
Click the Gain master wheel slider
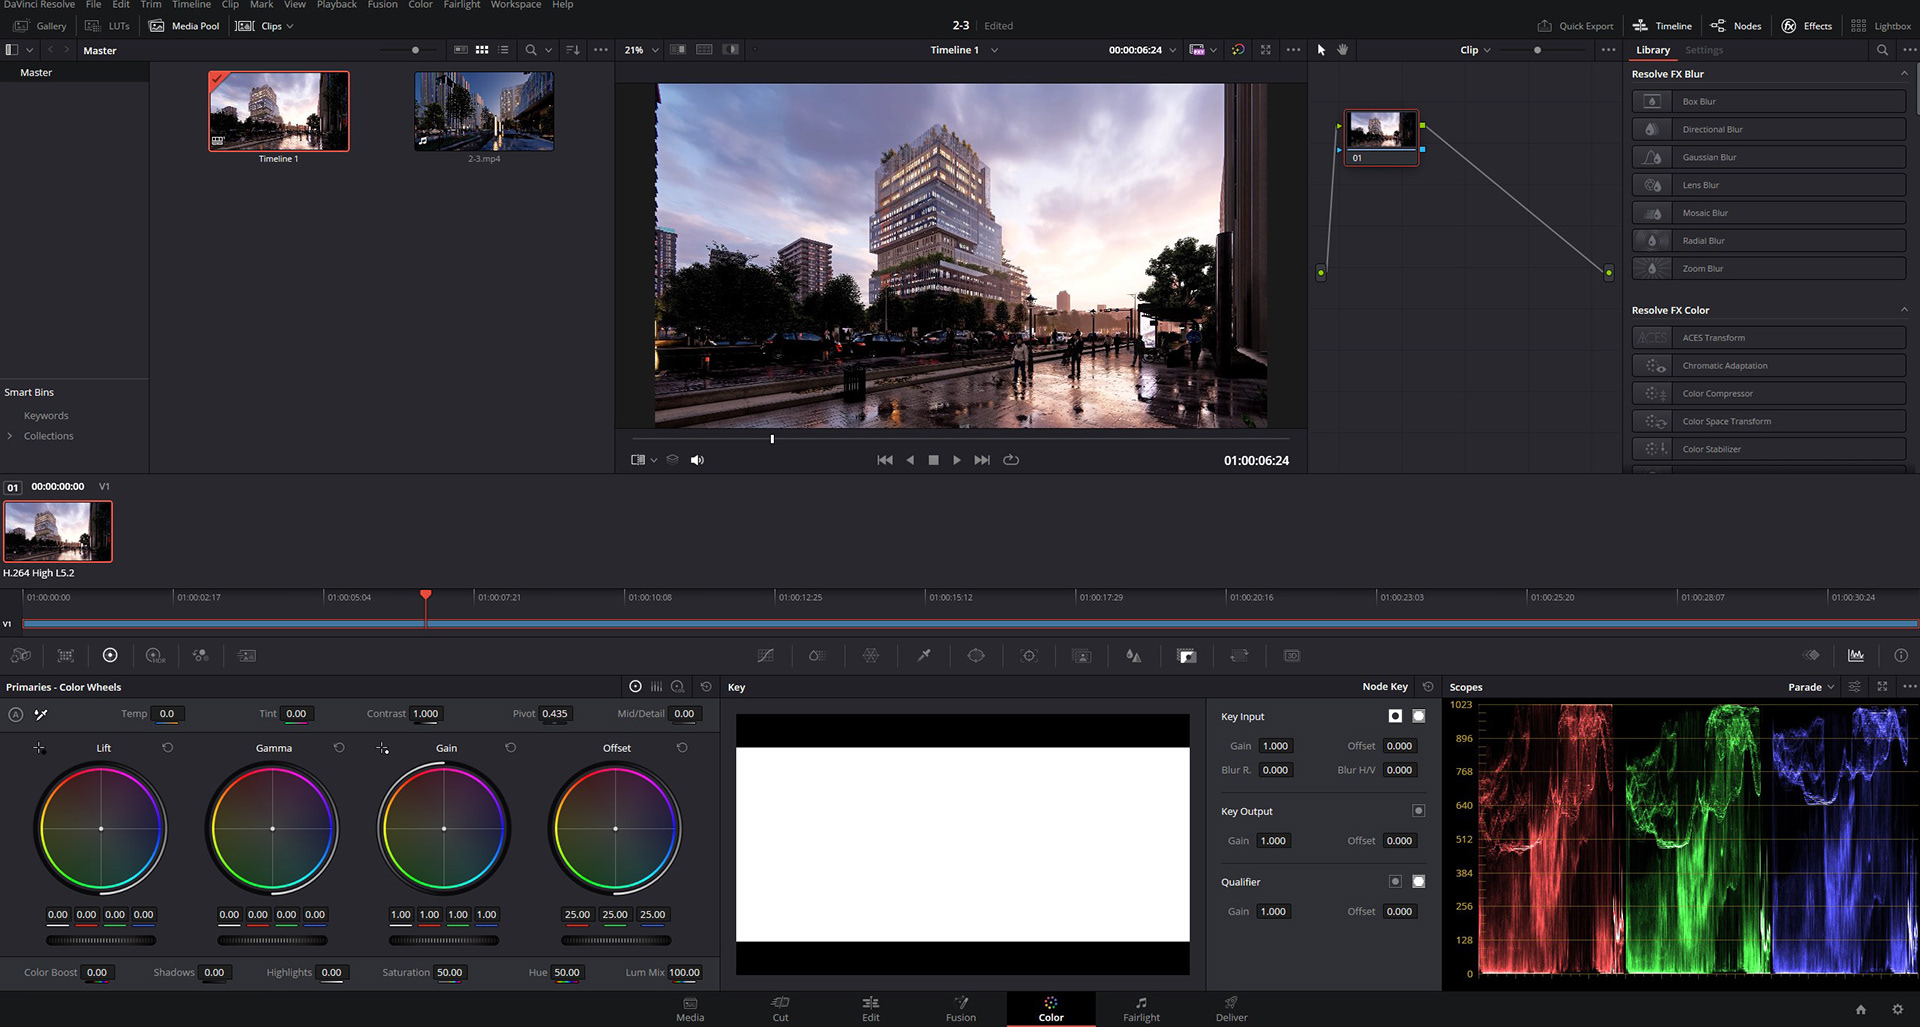pos(444,940)
